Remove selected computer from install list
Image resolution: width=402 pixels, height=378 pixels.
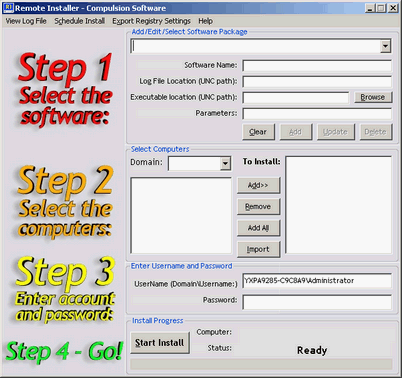click(x=258, y=207)
